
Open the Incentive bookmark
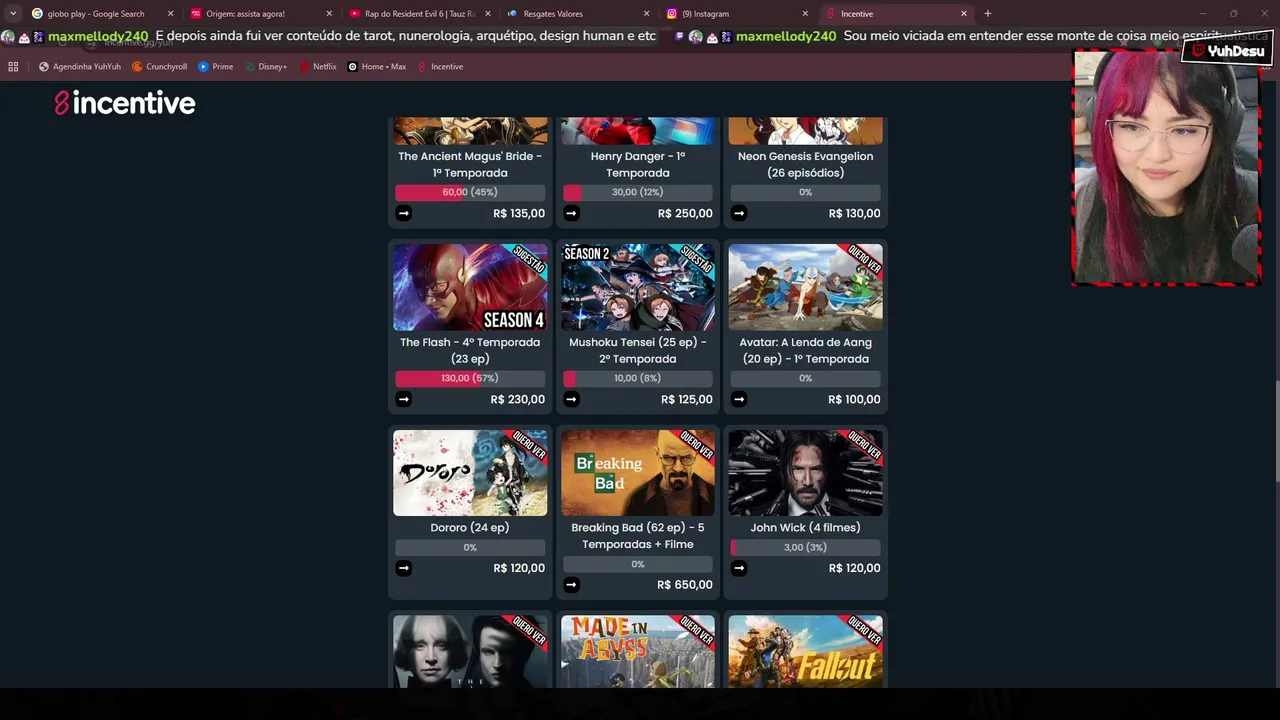[440, 67]
